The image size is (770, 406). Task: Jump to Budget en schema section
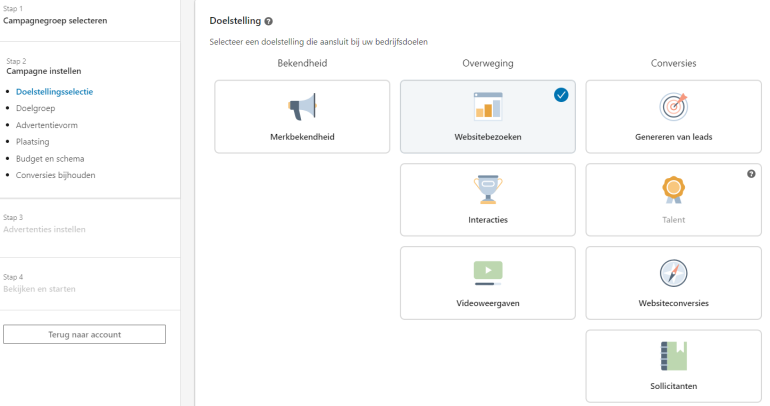[x=50, y=159]
